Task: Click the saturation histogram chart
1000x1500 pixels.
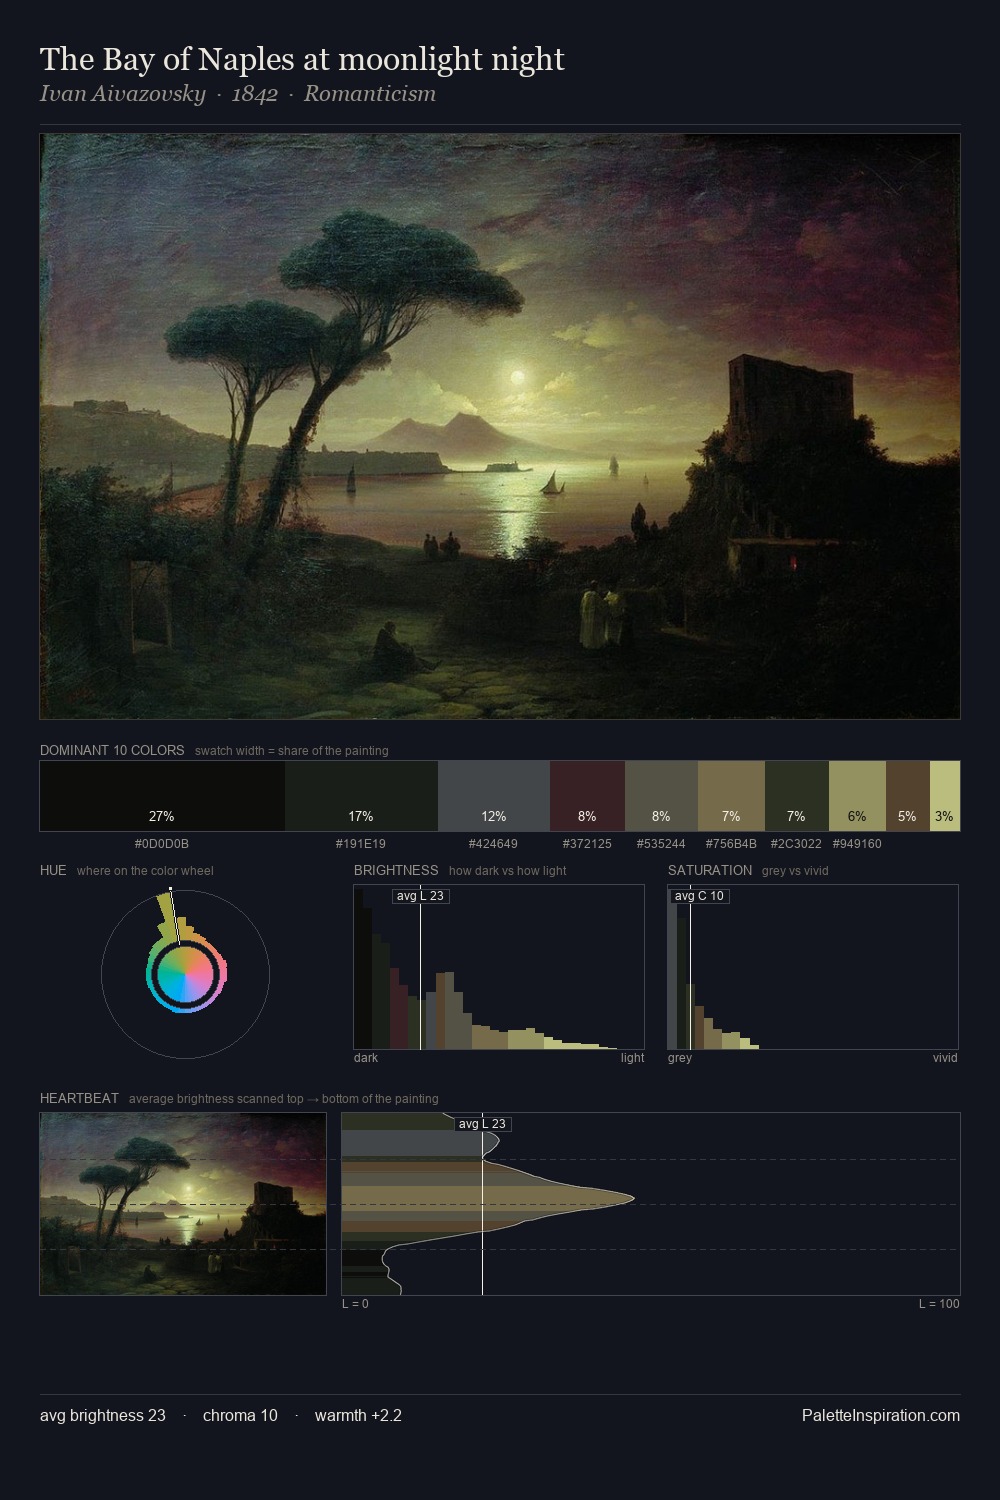Action: (813, 967)
